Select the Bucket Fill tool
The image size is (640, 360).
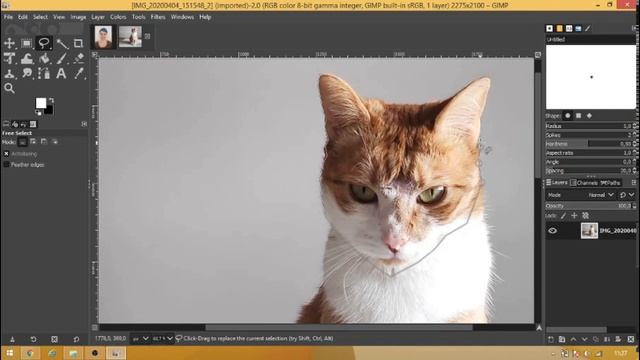coord(44,58)
